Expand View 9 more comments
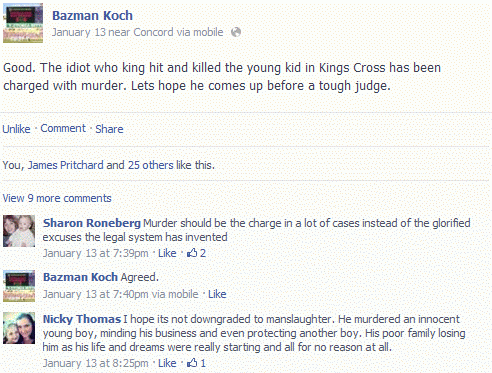 click(57, 198)
